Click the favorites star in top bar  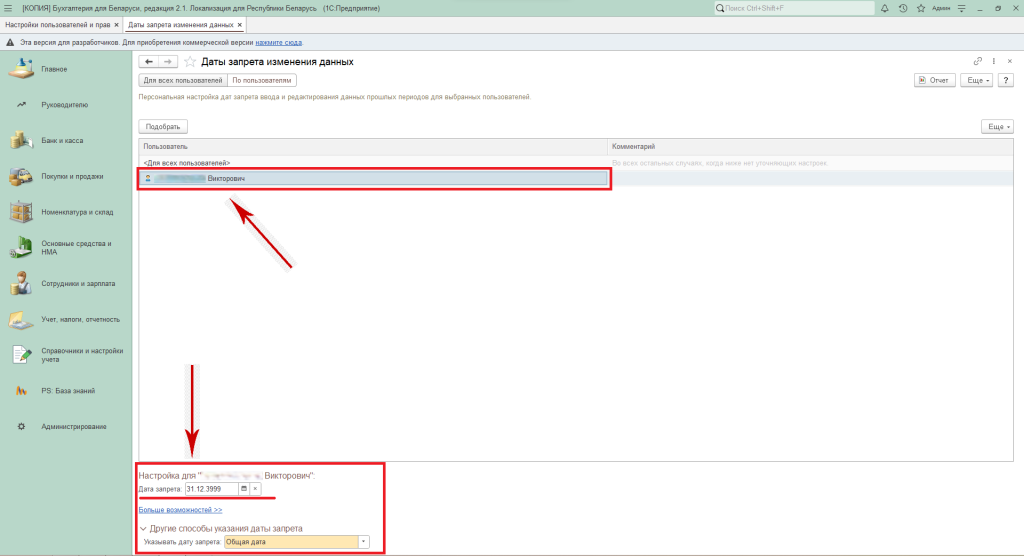tap(918, 8)
